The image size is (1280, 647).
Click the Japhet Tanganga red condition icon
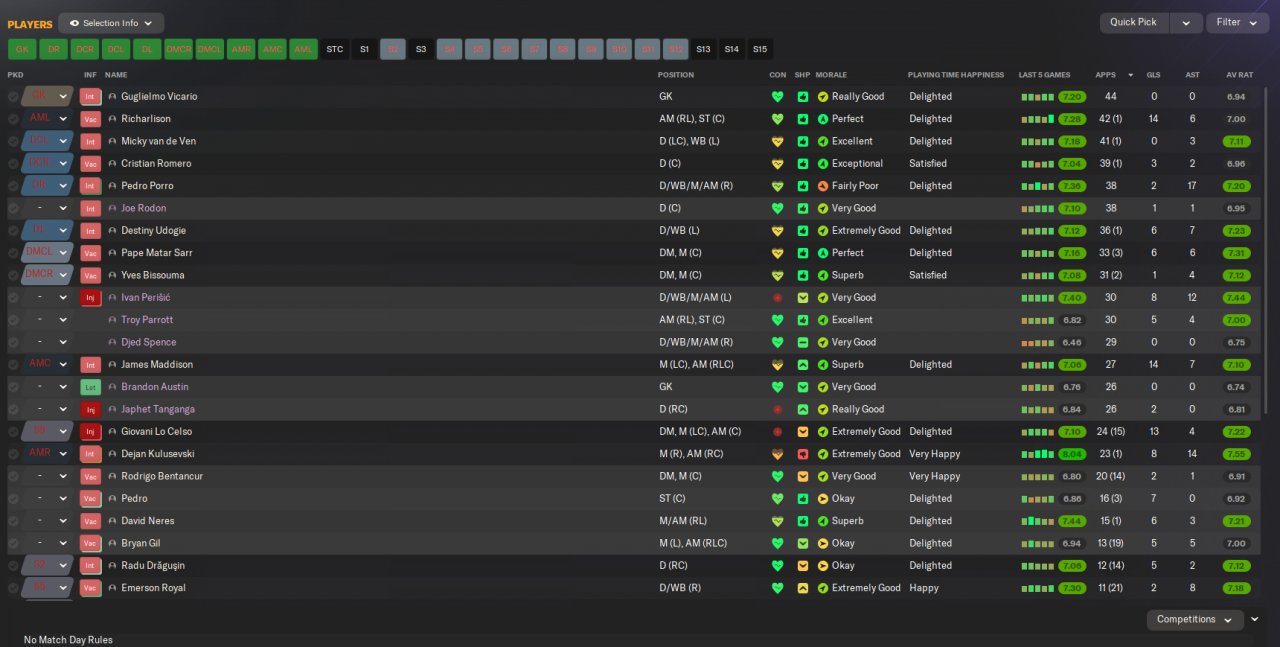click(777, 409)
